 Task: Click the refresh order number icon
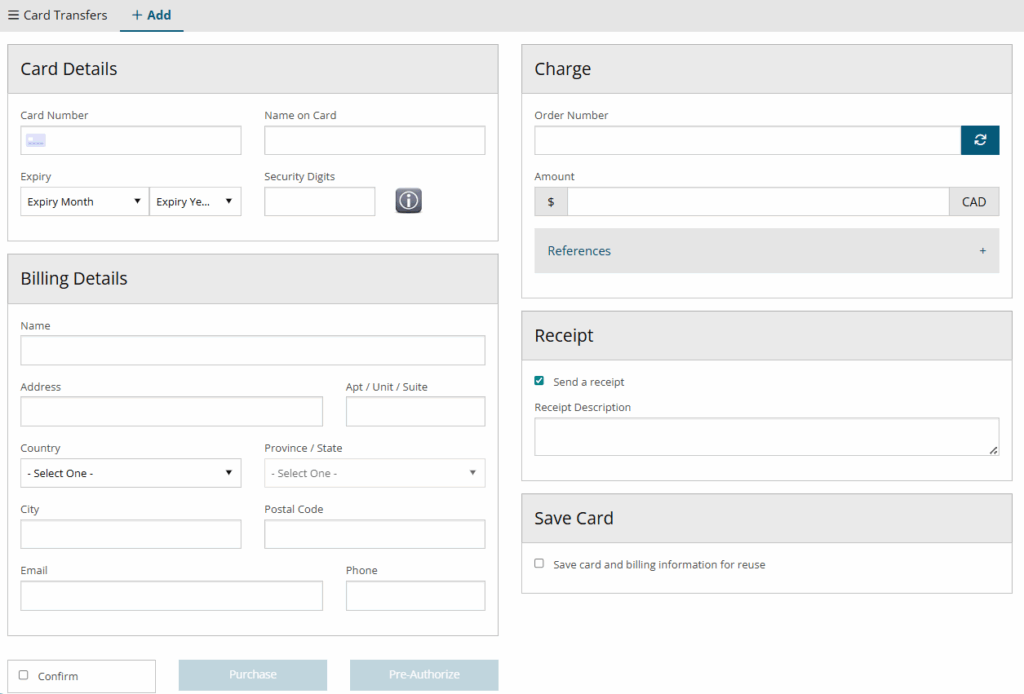click(x=980, y=140)
